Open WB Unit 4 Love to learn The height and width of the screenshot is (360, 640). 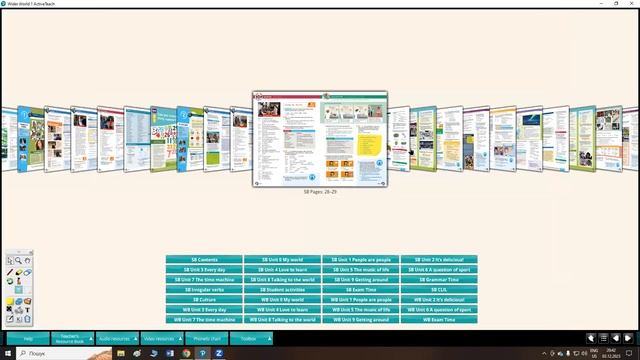(x=282, y=309)
